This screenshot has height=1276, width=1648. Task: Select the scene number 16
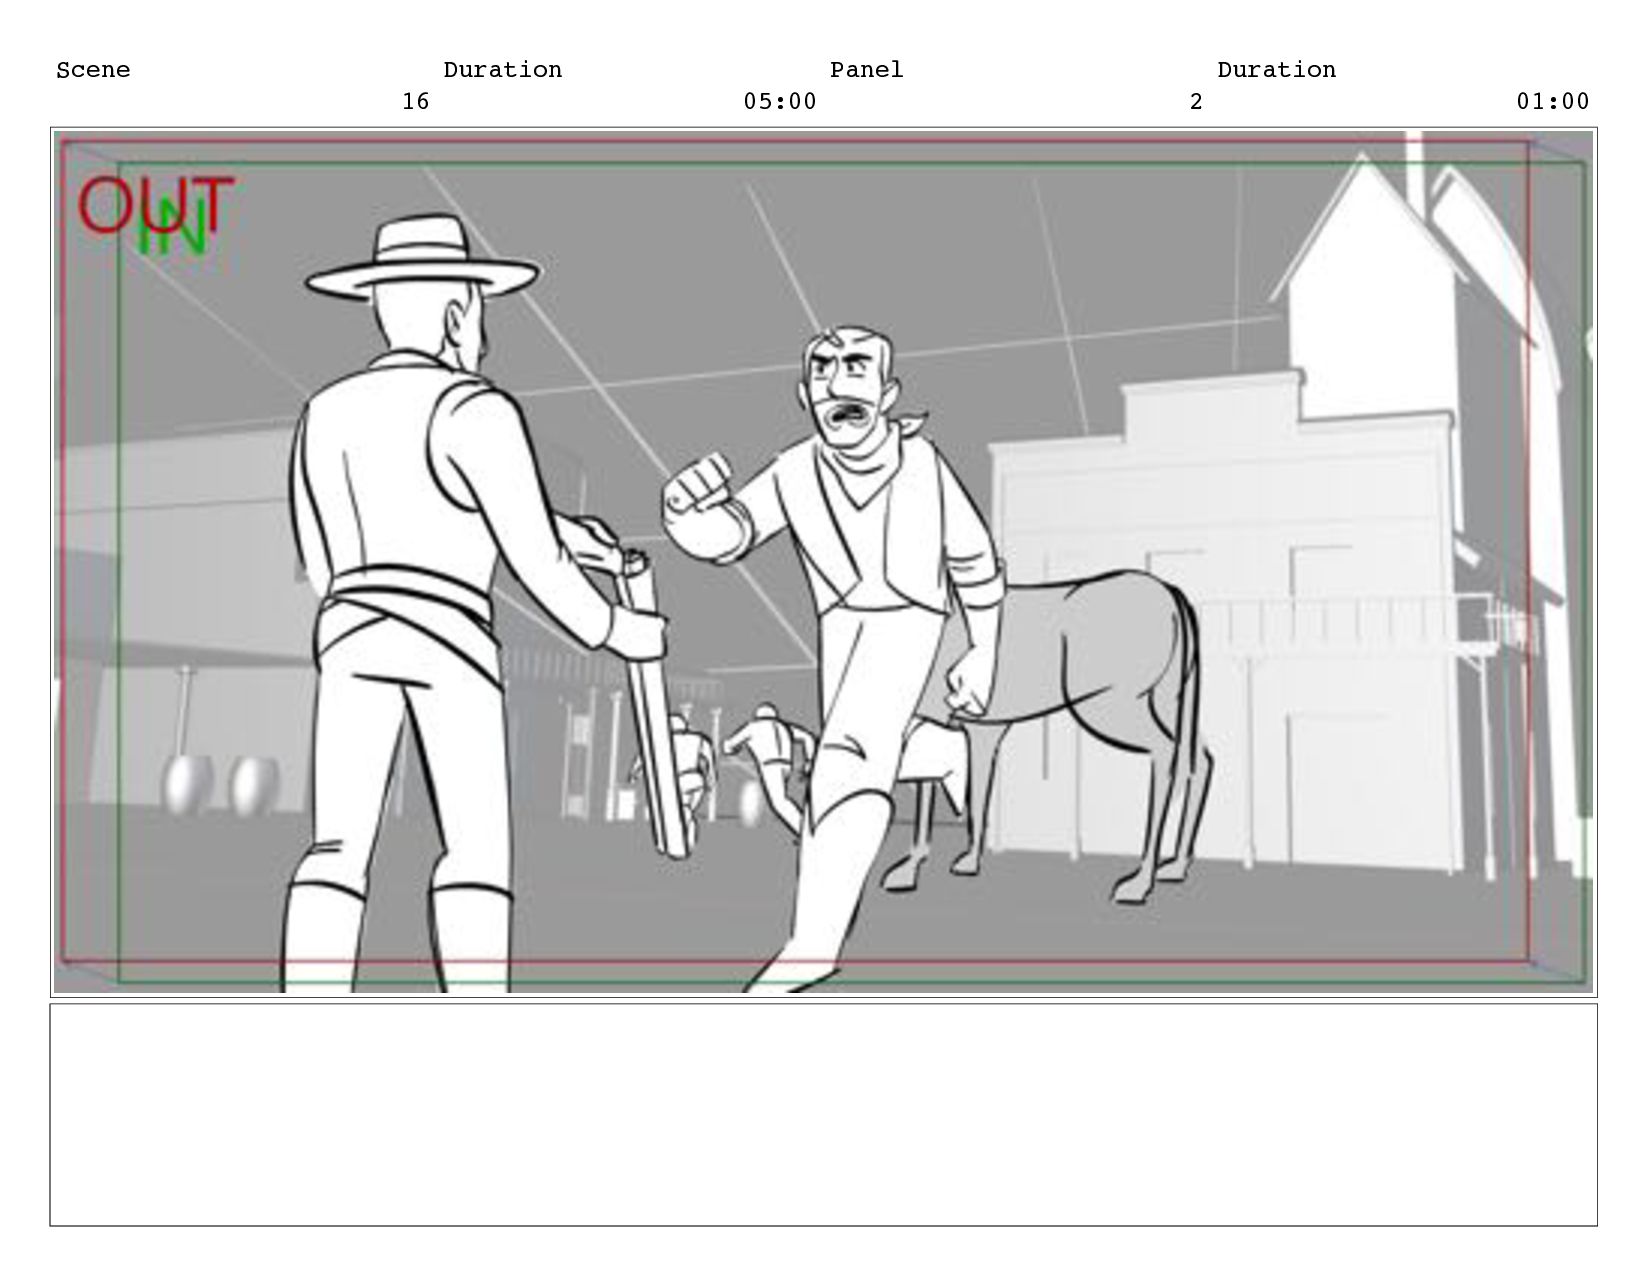coord(415,102)
